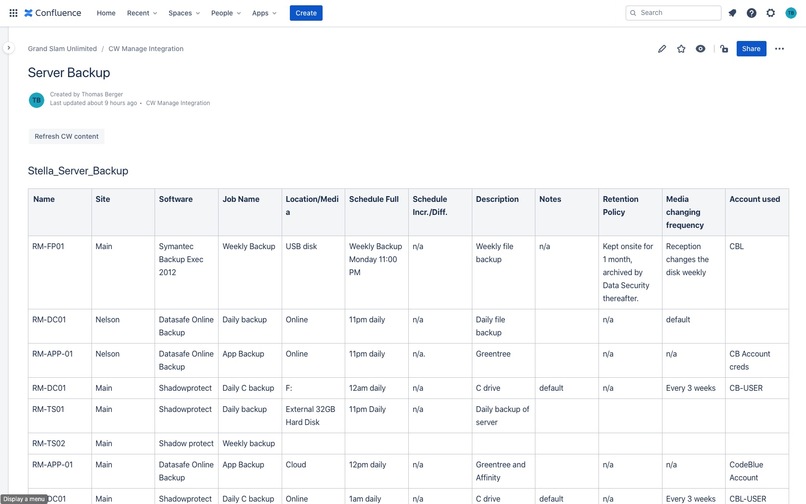Viewport: 806px width, 504px height.
Task: Open CW Manage Integration breadcrumb link
Action: [146, 48]
